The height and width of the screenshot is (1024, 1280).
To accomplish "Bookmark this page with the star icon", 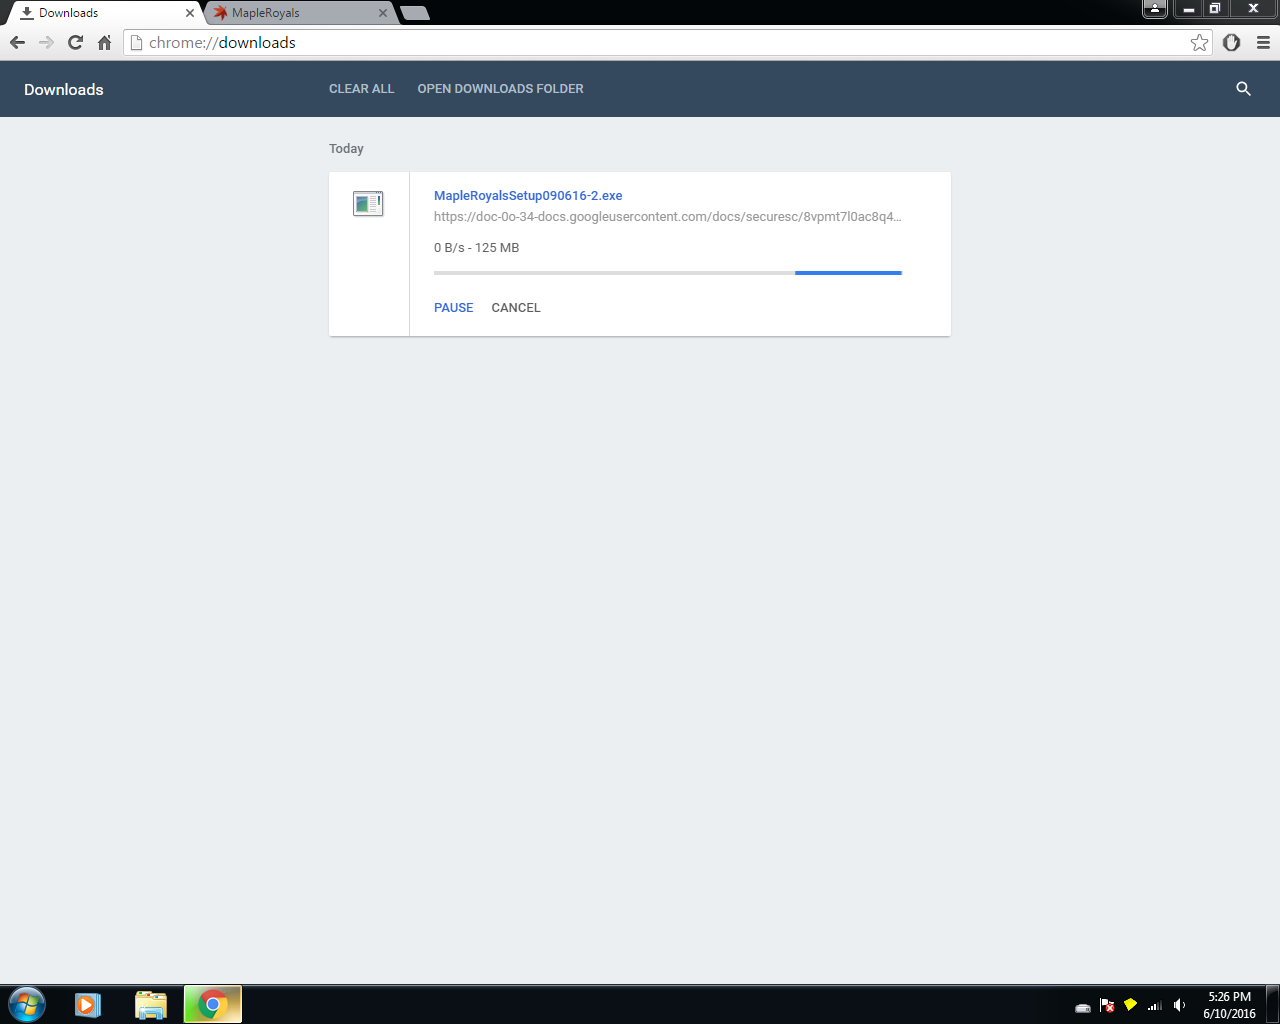I will (x=1199, y=42).
